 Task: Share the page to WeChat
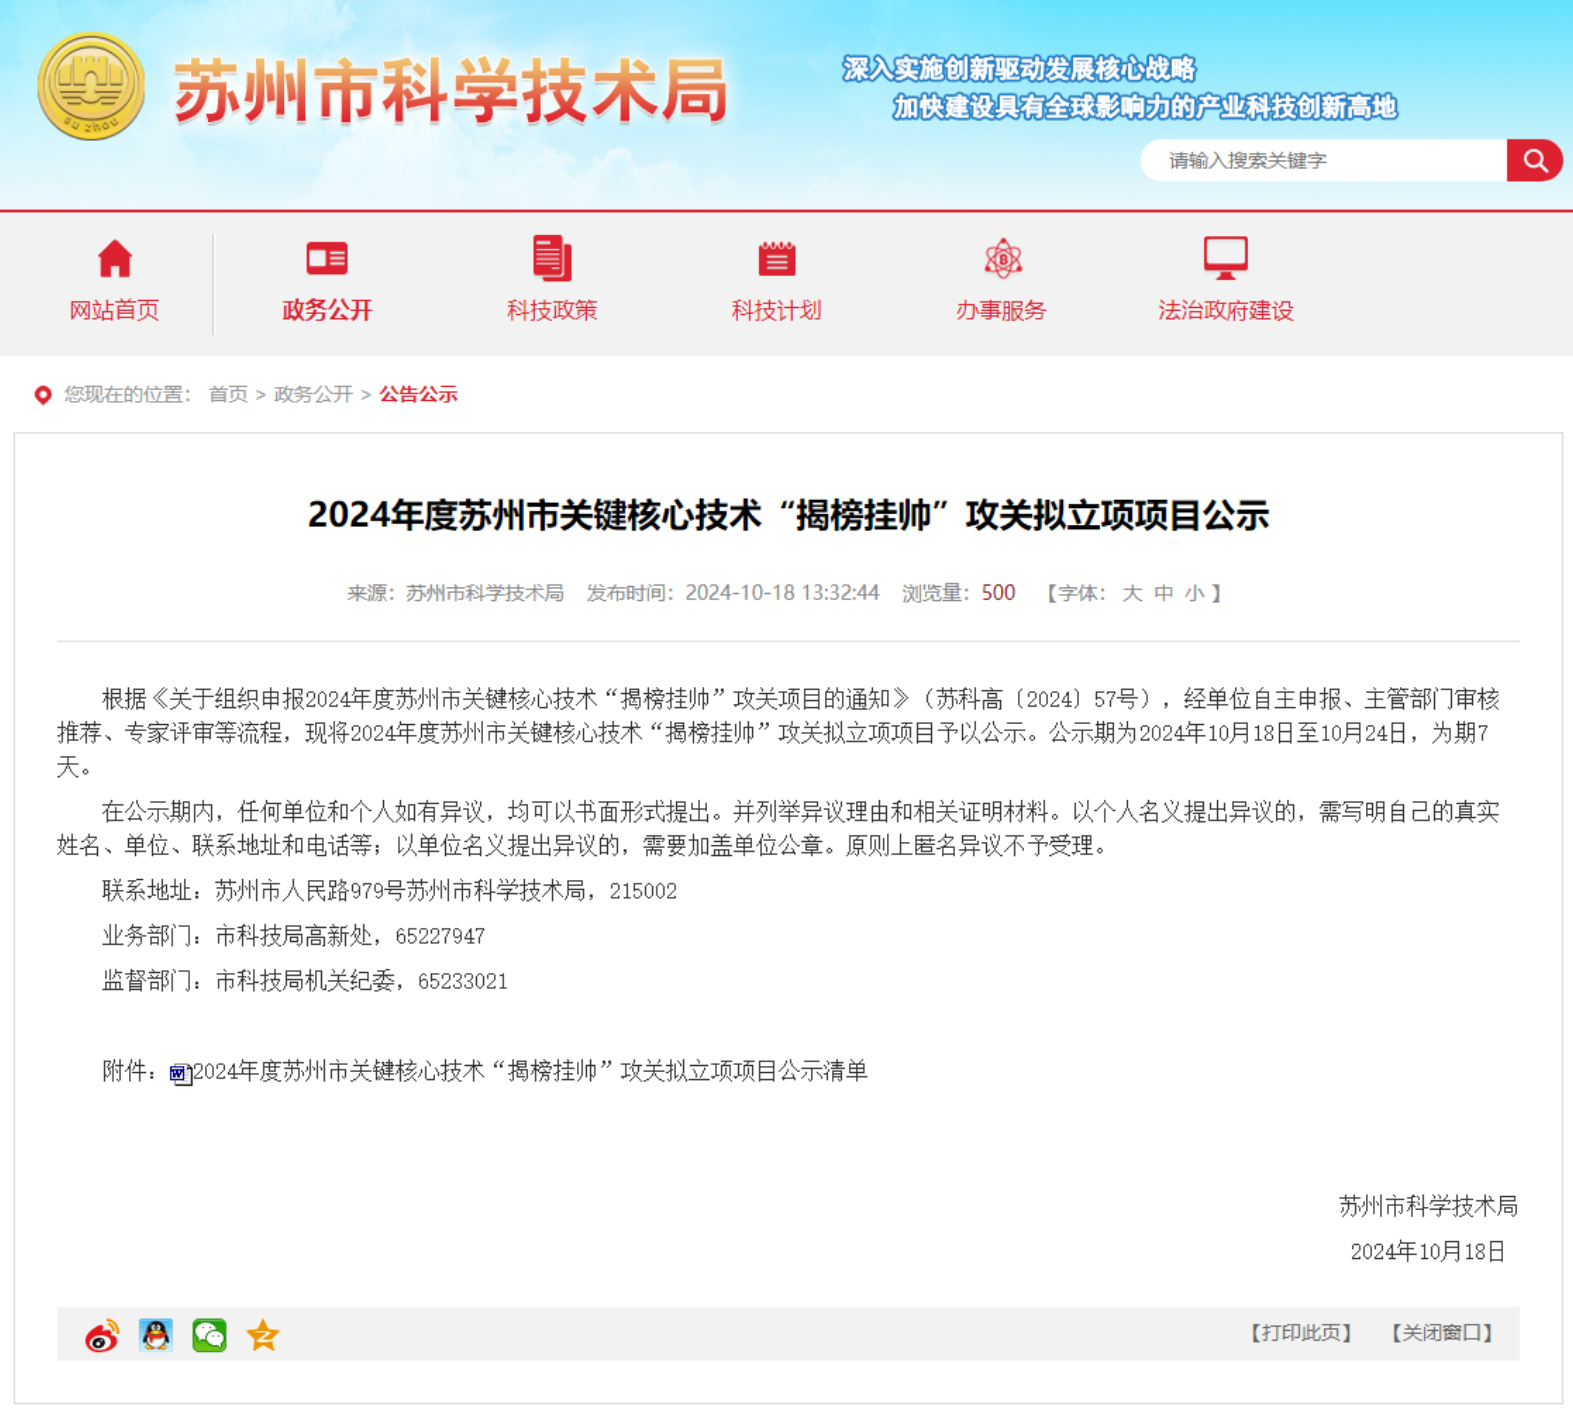click(209, 1335)
